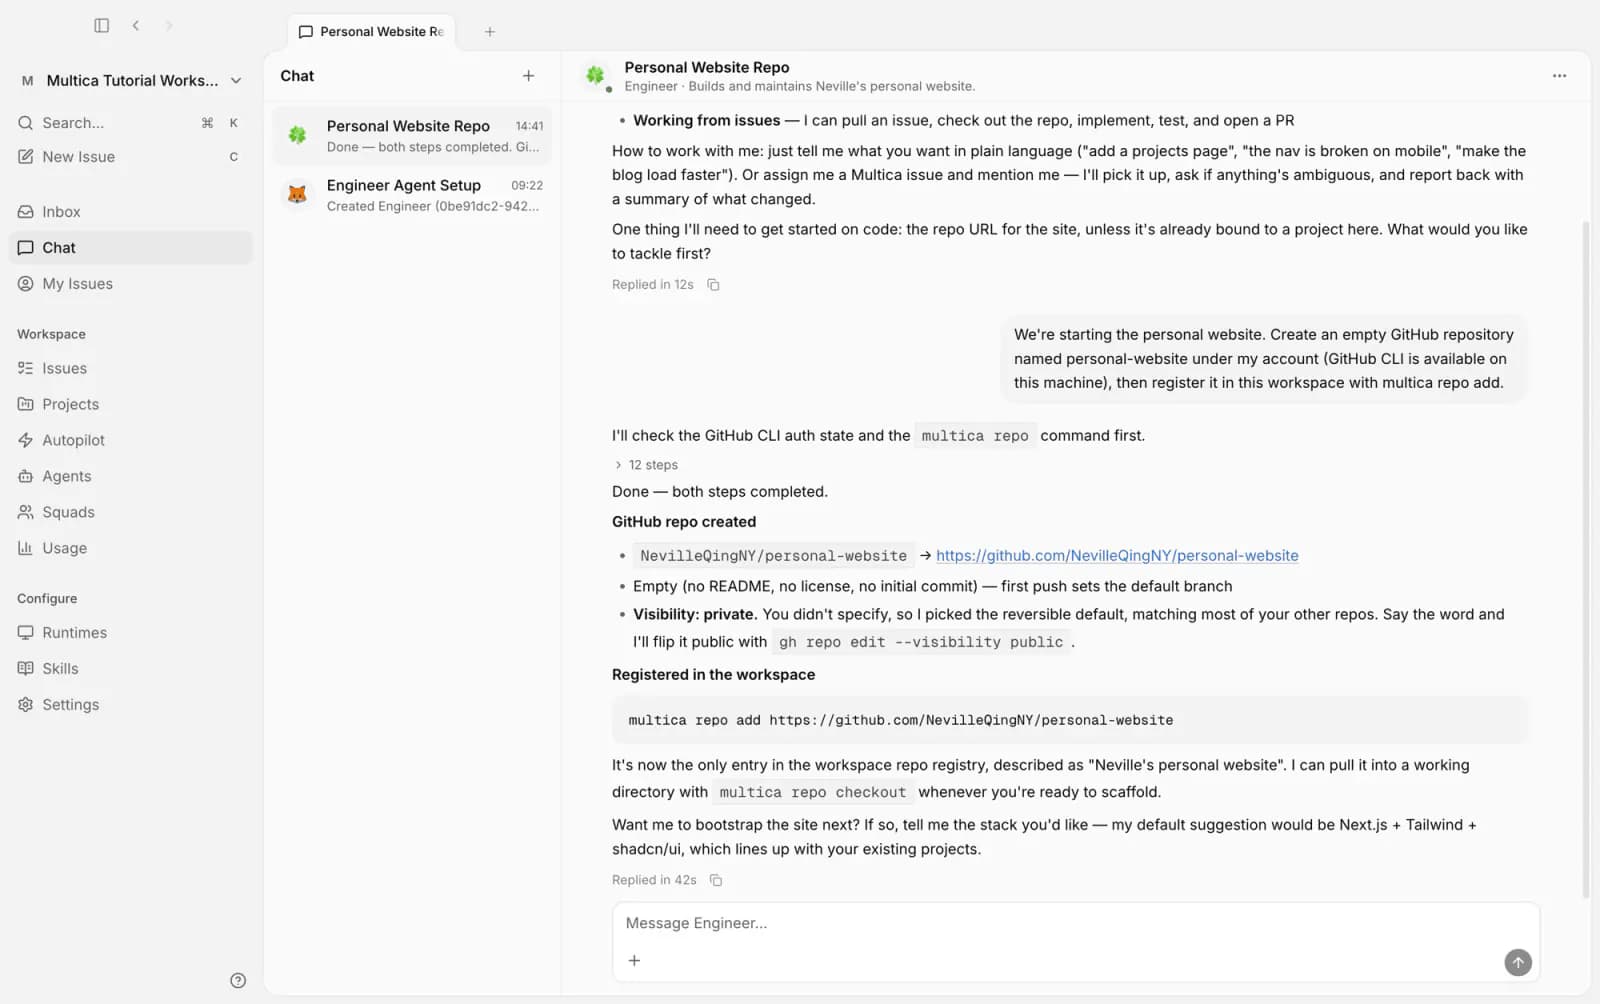Add an attachment with the plus icon
Viewport: 1600px width, 1004px height.
click(634, 961)
